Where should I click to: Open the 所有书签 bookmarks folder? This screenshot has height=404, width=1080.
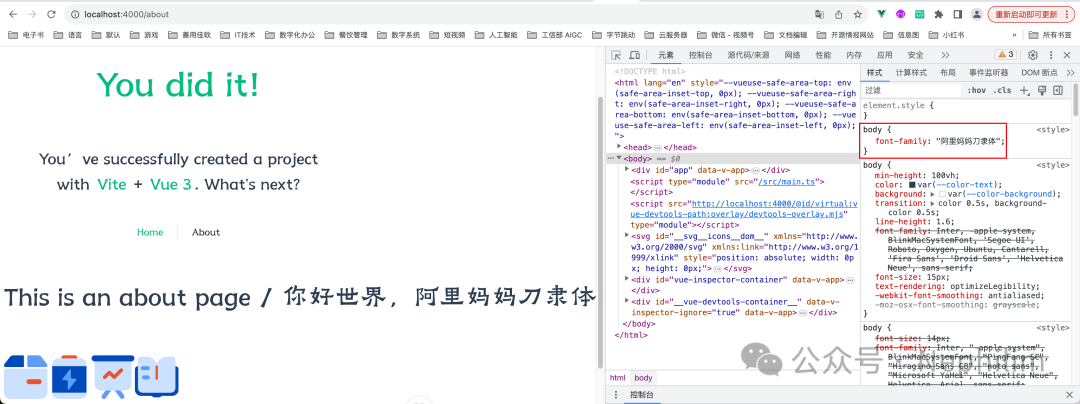click(x=1051, y=35)
